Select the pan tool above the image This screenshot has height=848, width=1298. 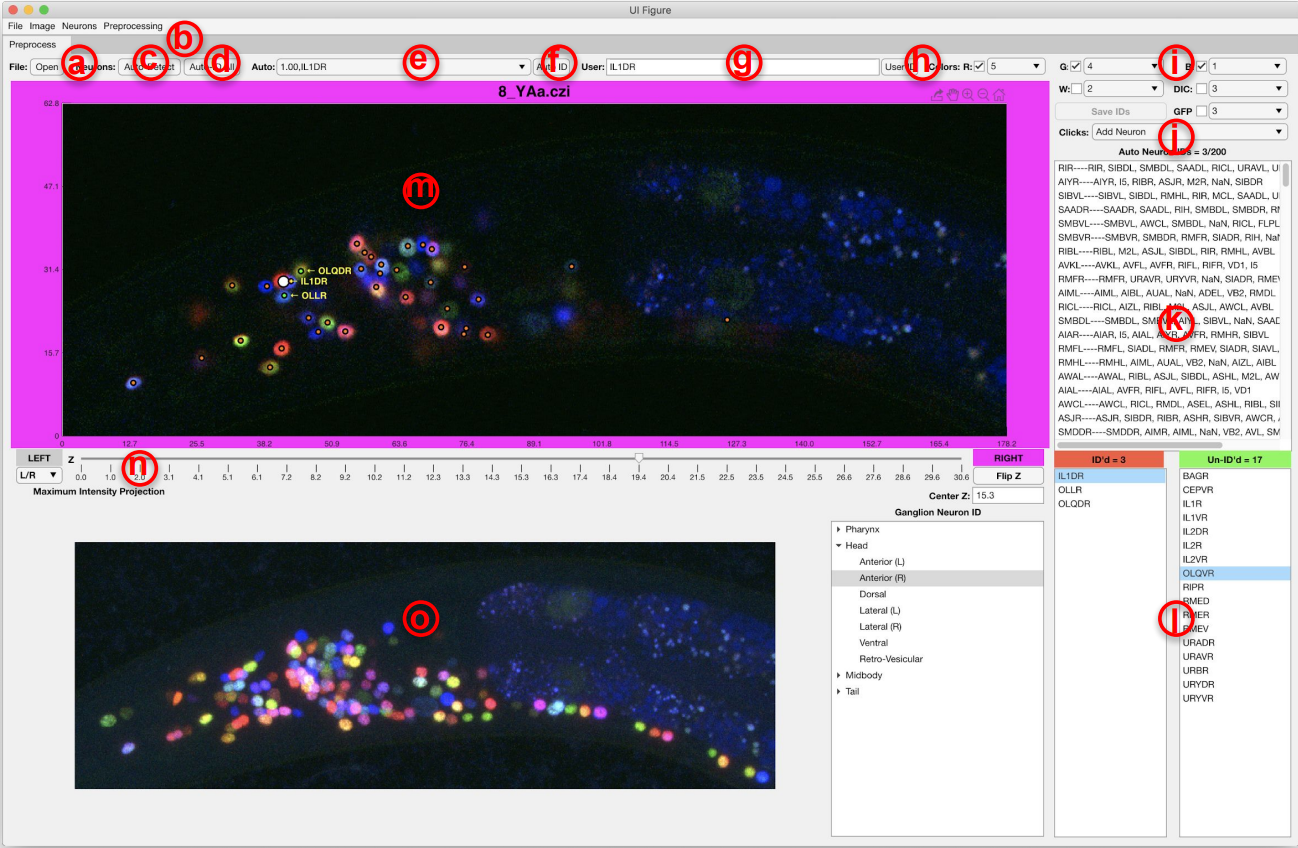(953, 96)
